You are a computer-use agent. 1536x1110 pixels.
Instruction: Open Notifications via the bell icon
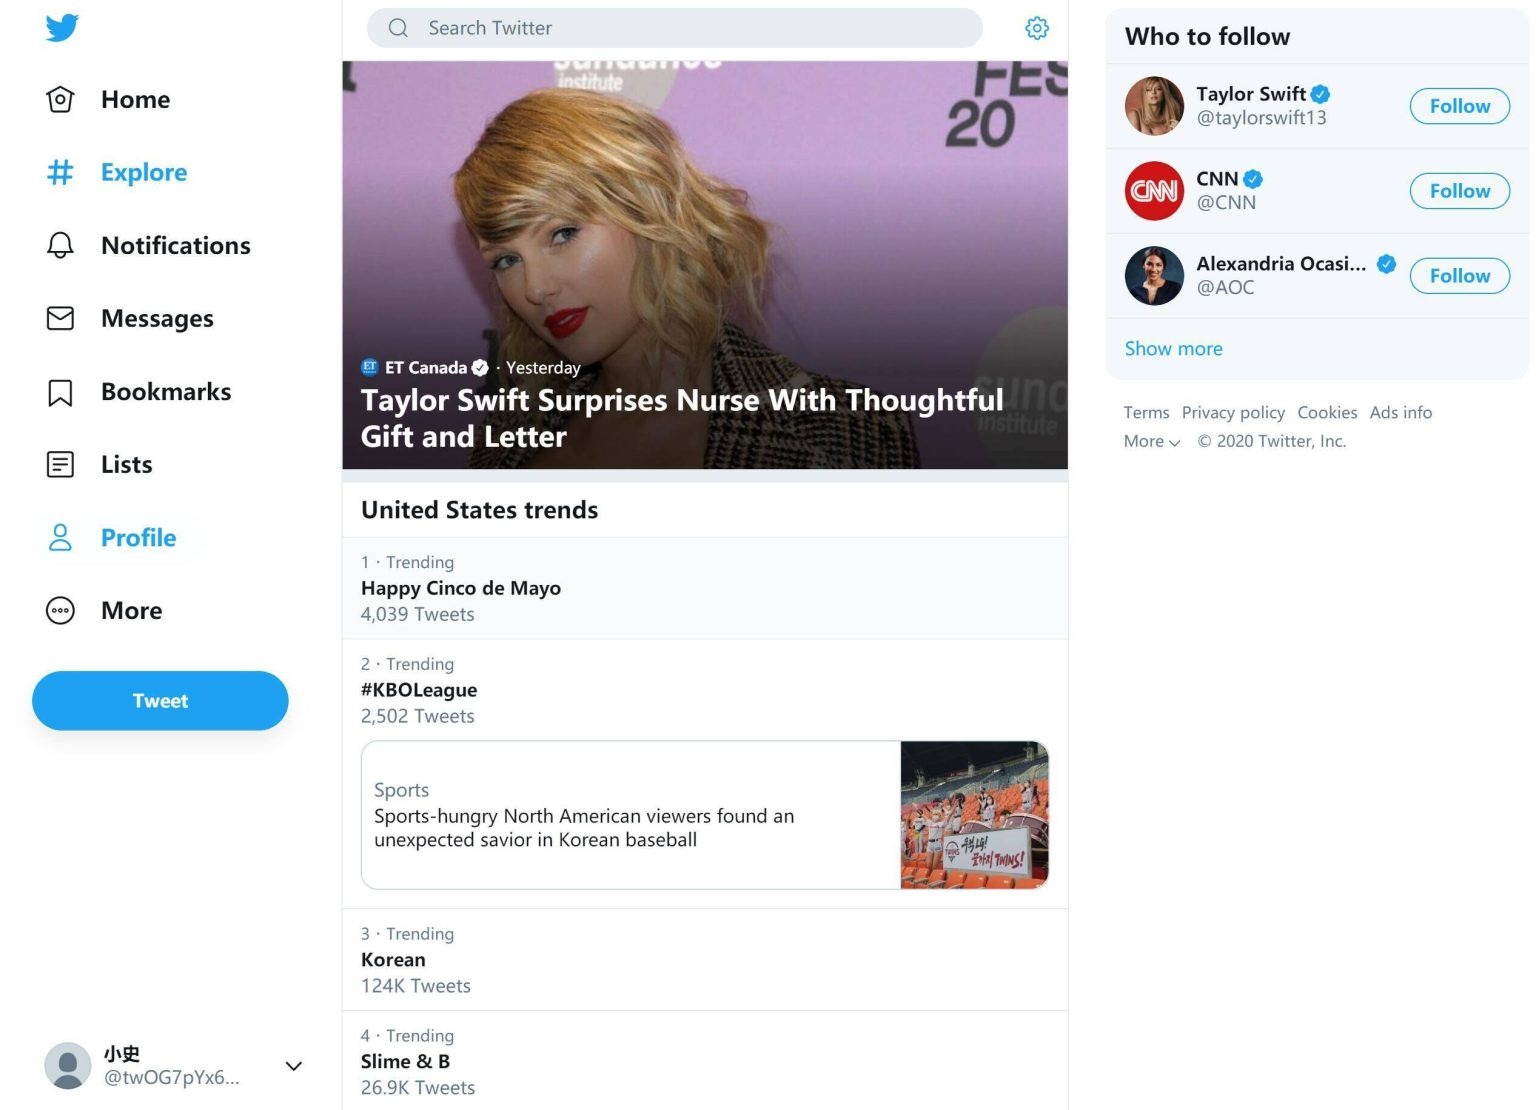click(60, 245)
